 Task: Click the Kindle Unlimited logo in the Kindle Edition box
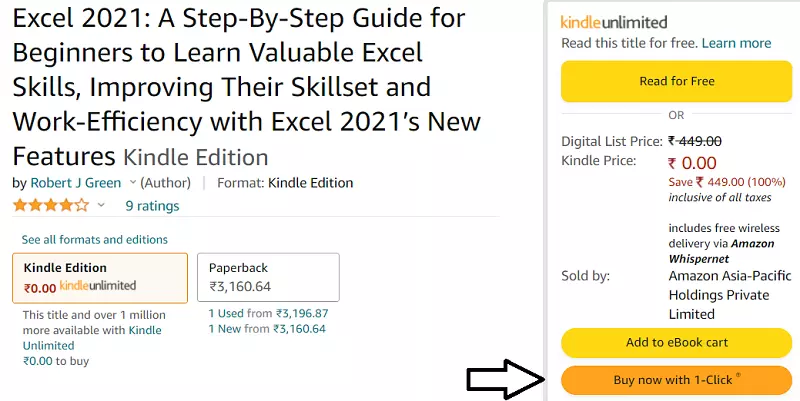(98, 286)
